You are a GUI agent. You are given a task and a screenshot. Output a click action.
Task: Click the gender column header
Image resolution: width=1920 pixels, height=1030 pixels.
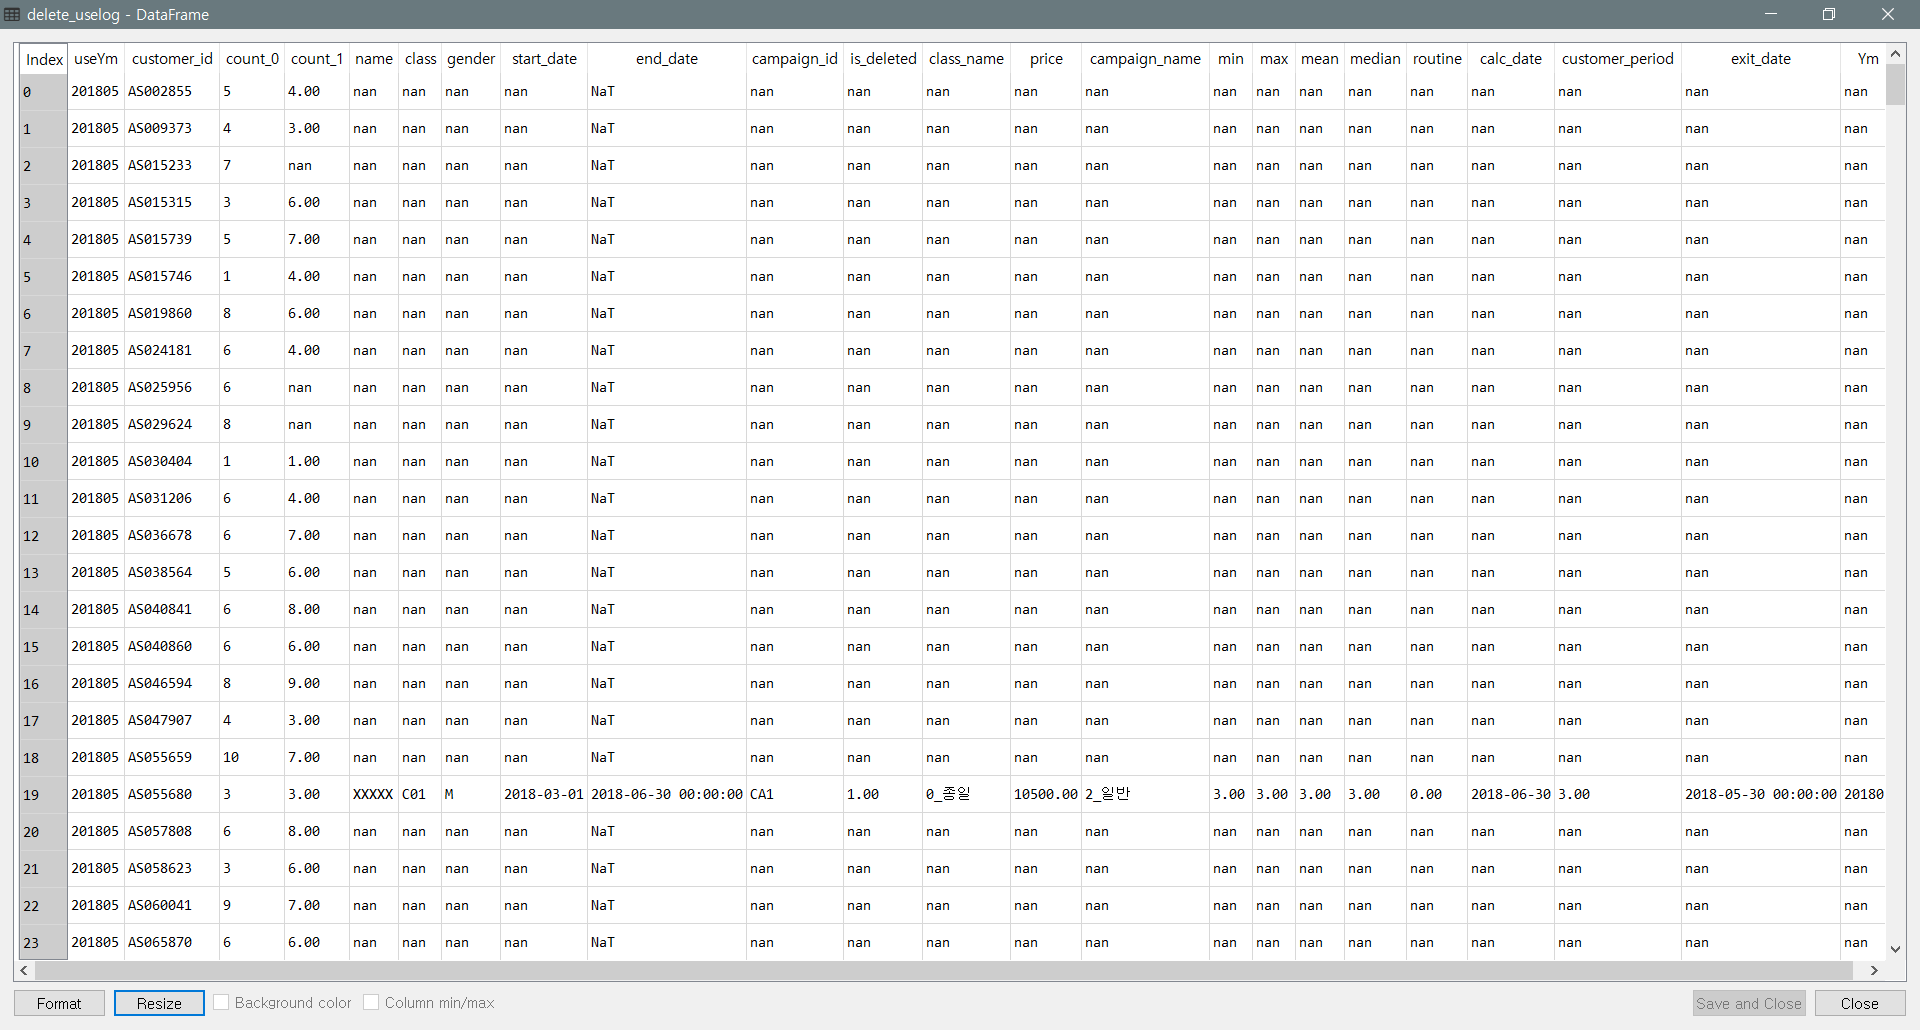[x=471, y=59]
